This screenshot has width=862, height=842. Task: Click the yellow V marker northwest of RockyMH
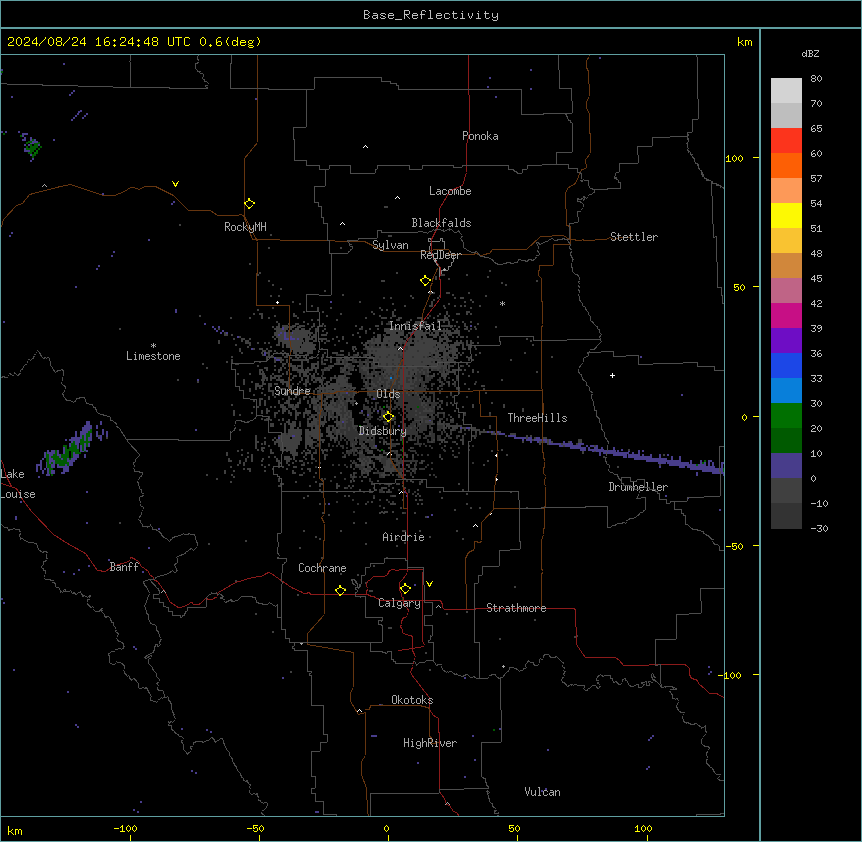(175, 184)
